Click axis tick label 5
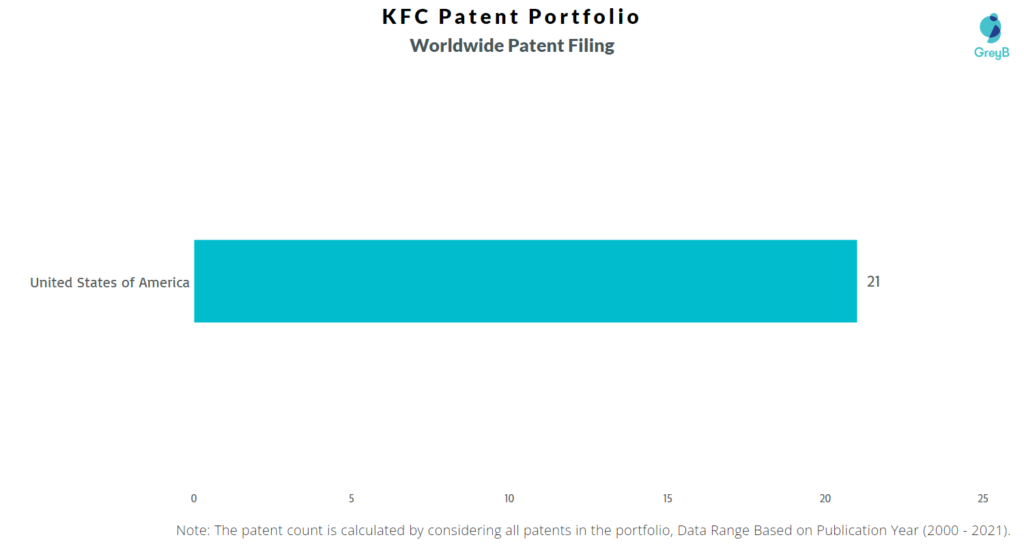Screen dimensions: 1024x546 [x=351, y=498]
